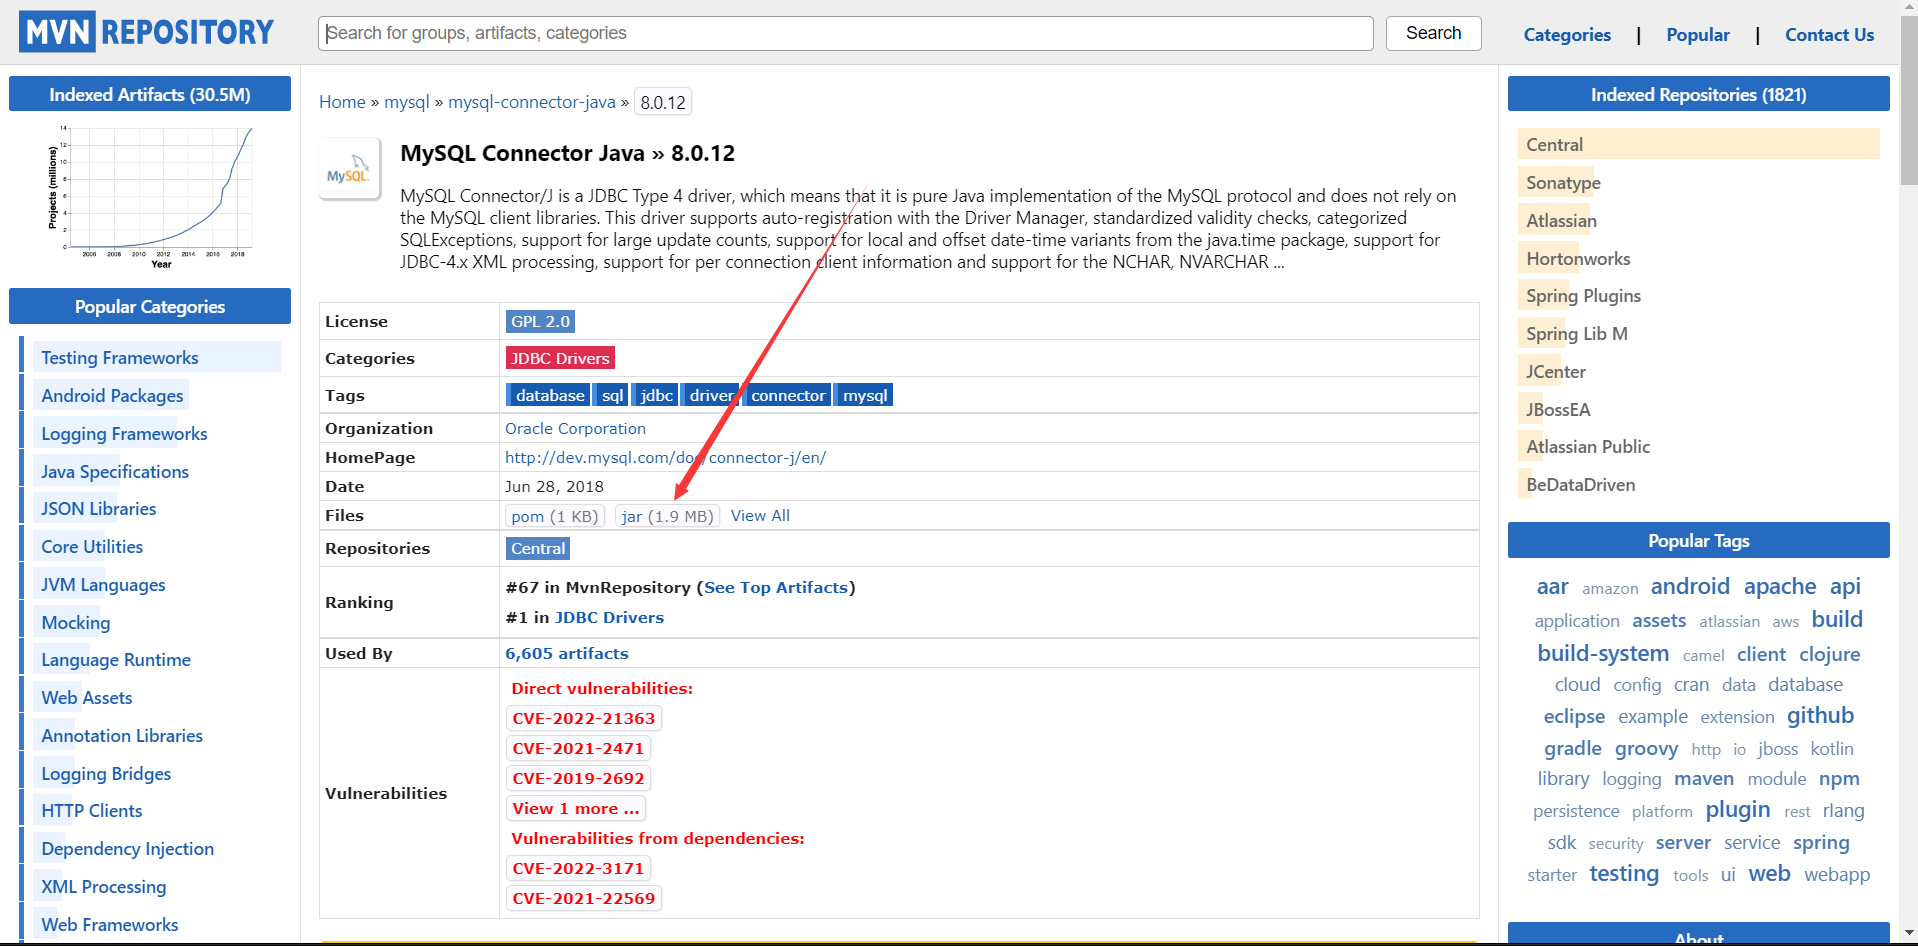Open CVE-2022-3171 dependency vulnerability
Image resolution: width=1918 pixels, height=946 pixels.
[578, 868]
